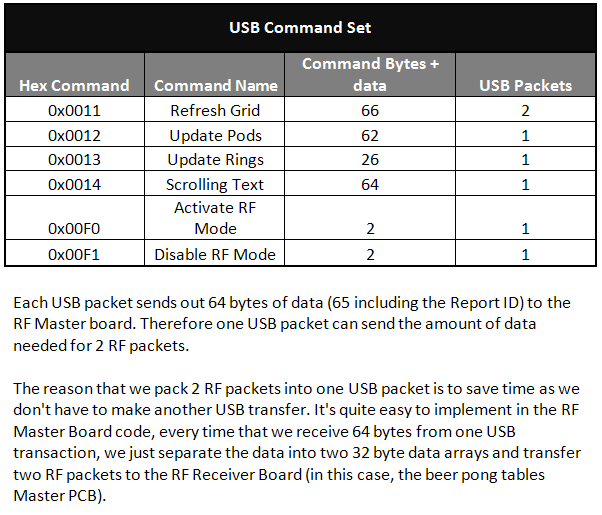Select the Hex Command column header

[75, 86]
